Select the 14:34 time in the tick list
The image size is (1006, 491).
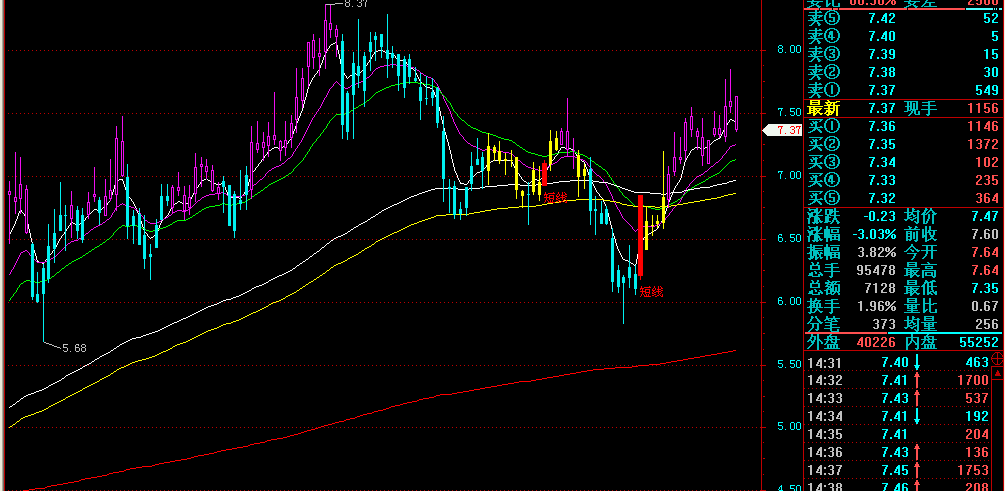click(824, 417)
